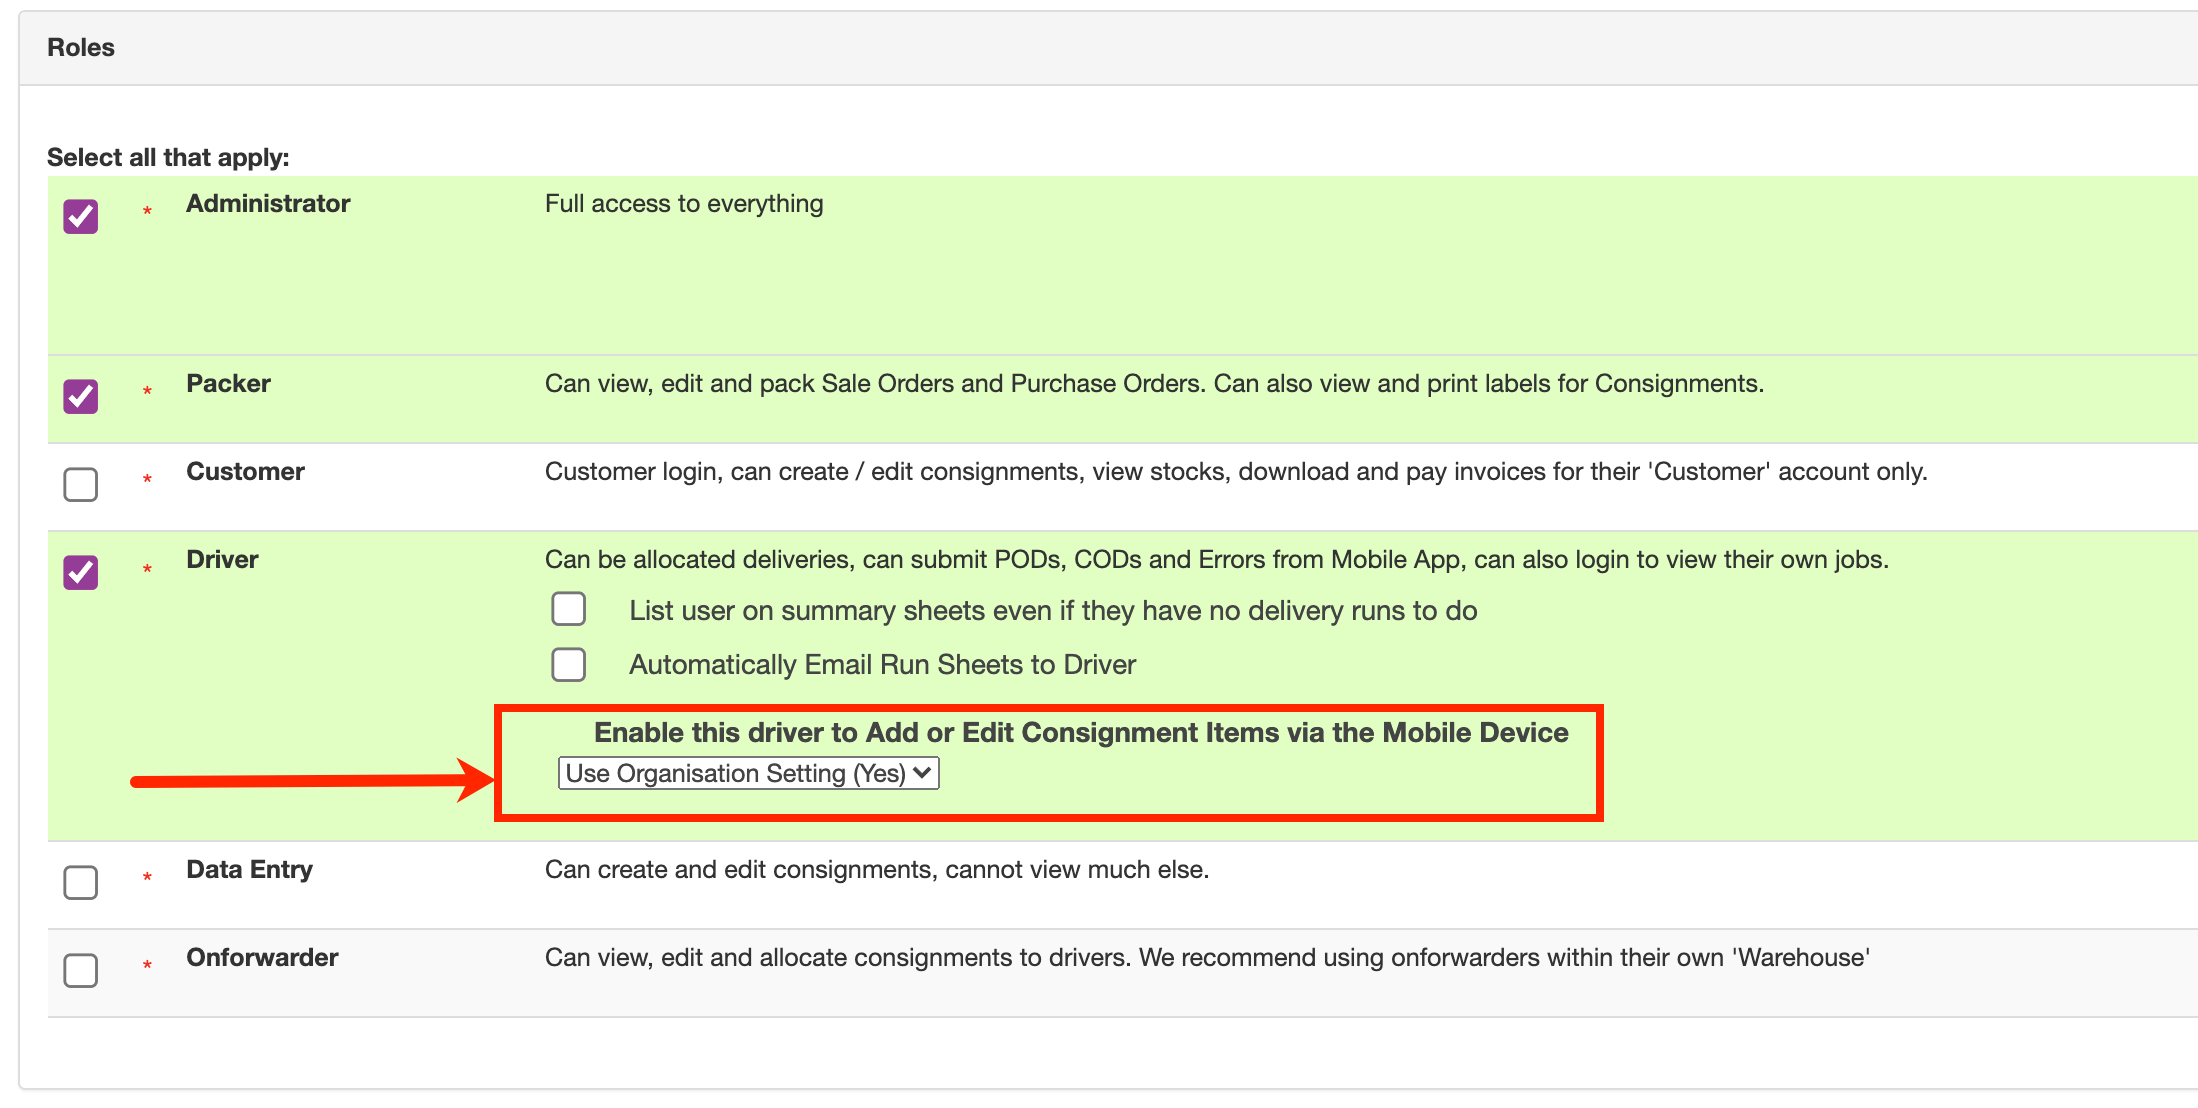Select Use Organisation Setting (Yes) option
Viewport: 2198px width, 1108px height.
tap(747, 772)
